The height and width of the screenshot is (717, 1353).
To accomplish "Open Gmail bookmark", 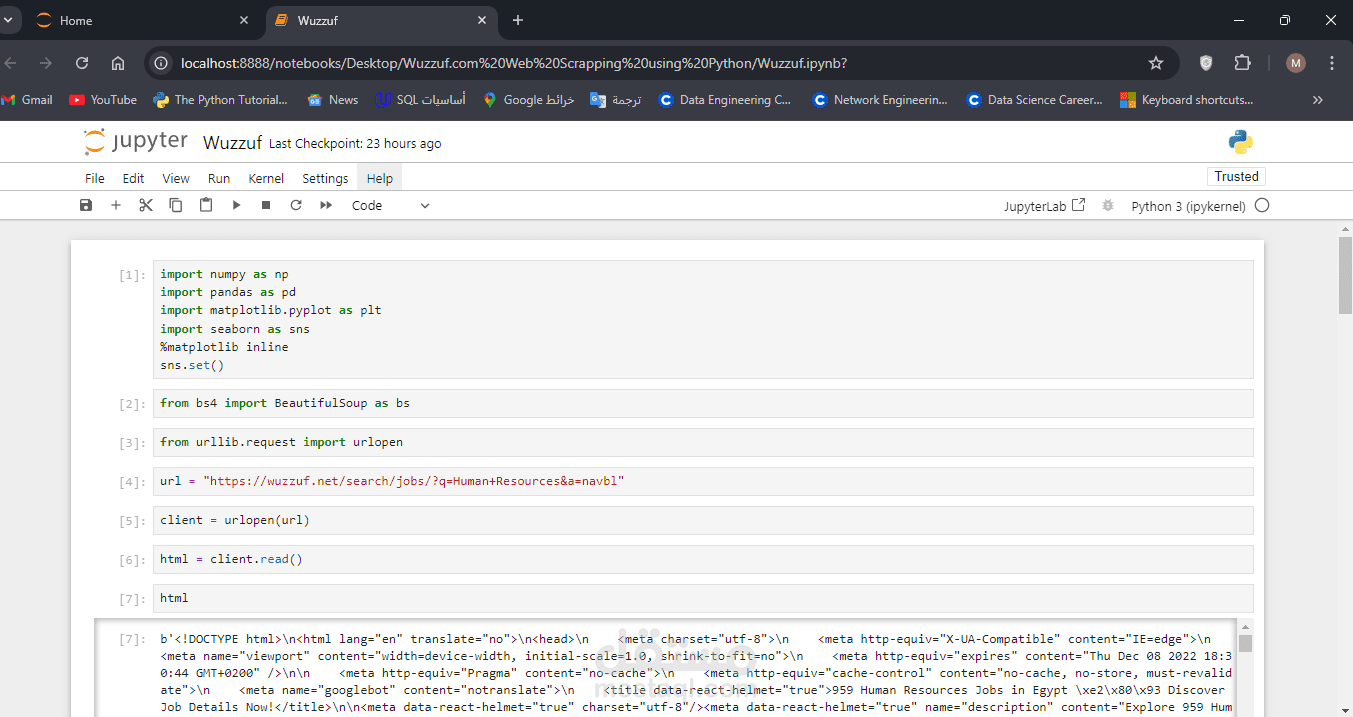I will (x=27, y=100).
